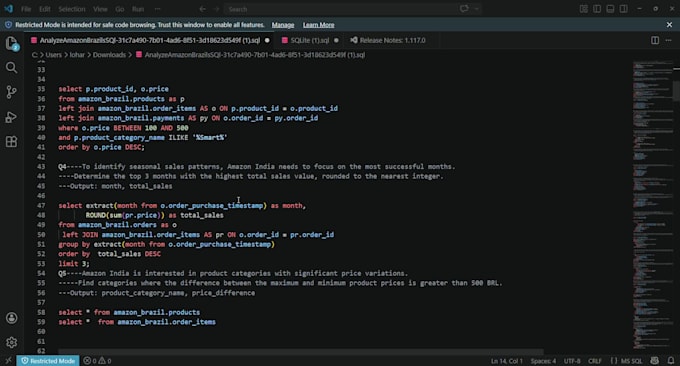Open the Problems errors and warnings indicator
Viewport: 680px width, 366px height.
tap(97, 361)
